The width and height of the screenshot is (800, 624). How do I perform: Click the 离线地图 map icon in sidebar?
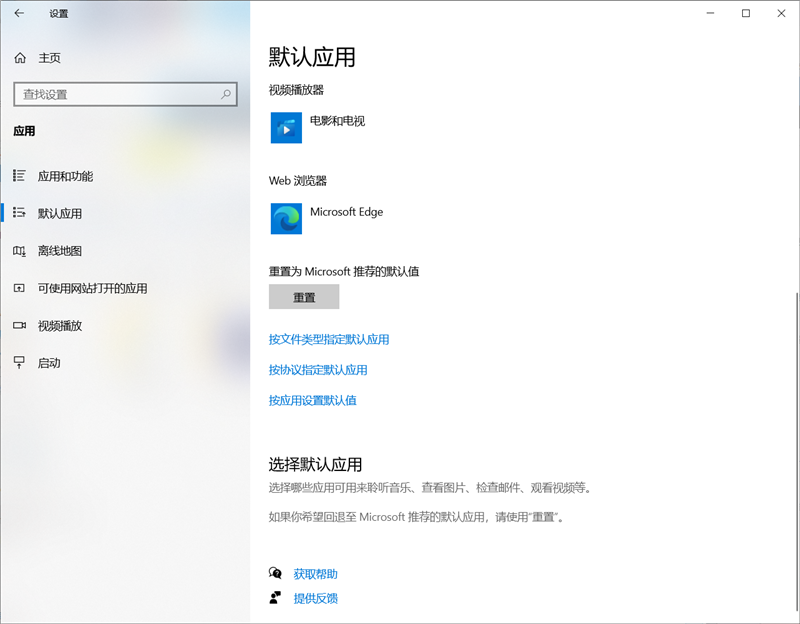[x=18, y=251]
